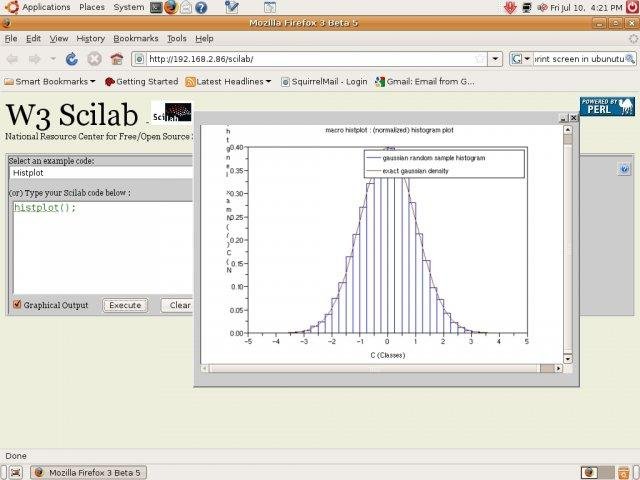
Task: Click the notes checklist launcher in the top panel
Action: 231,7
